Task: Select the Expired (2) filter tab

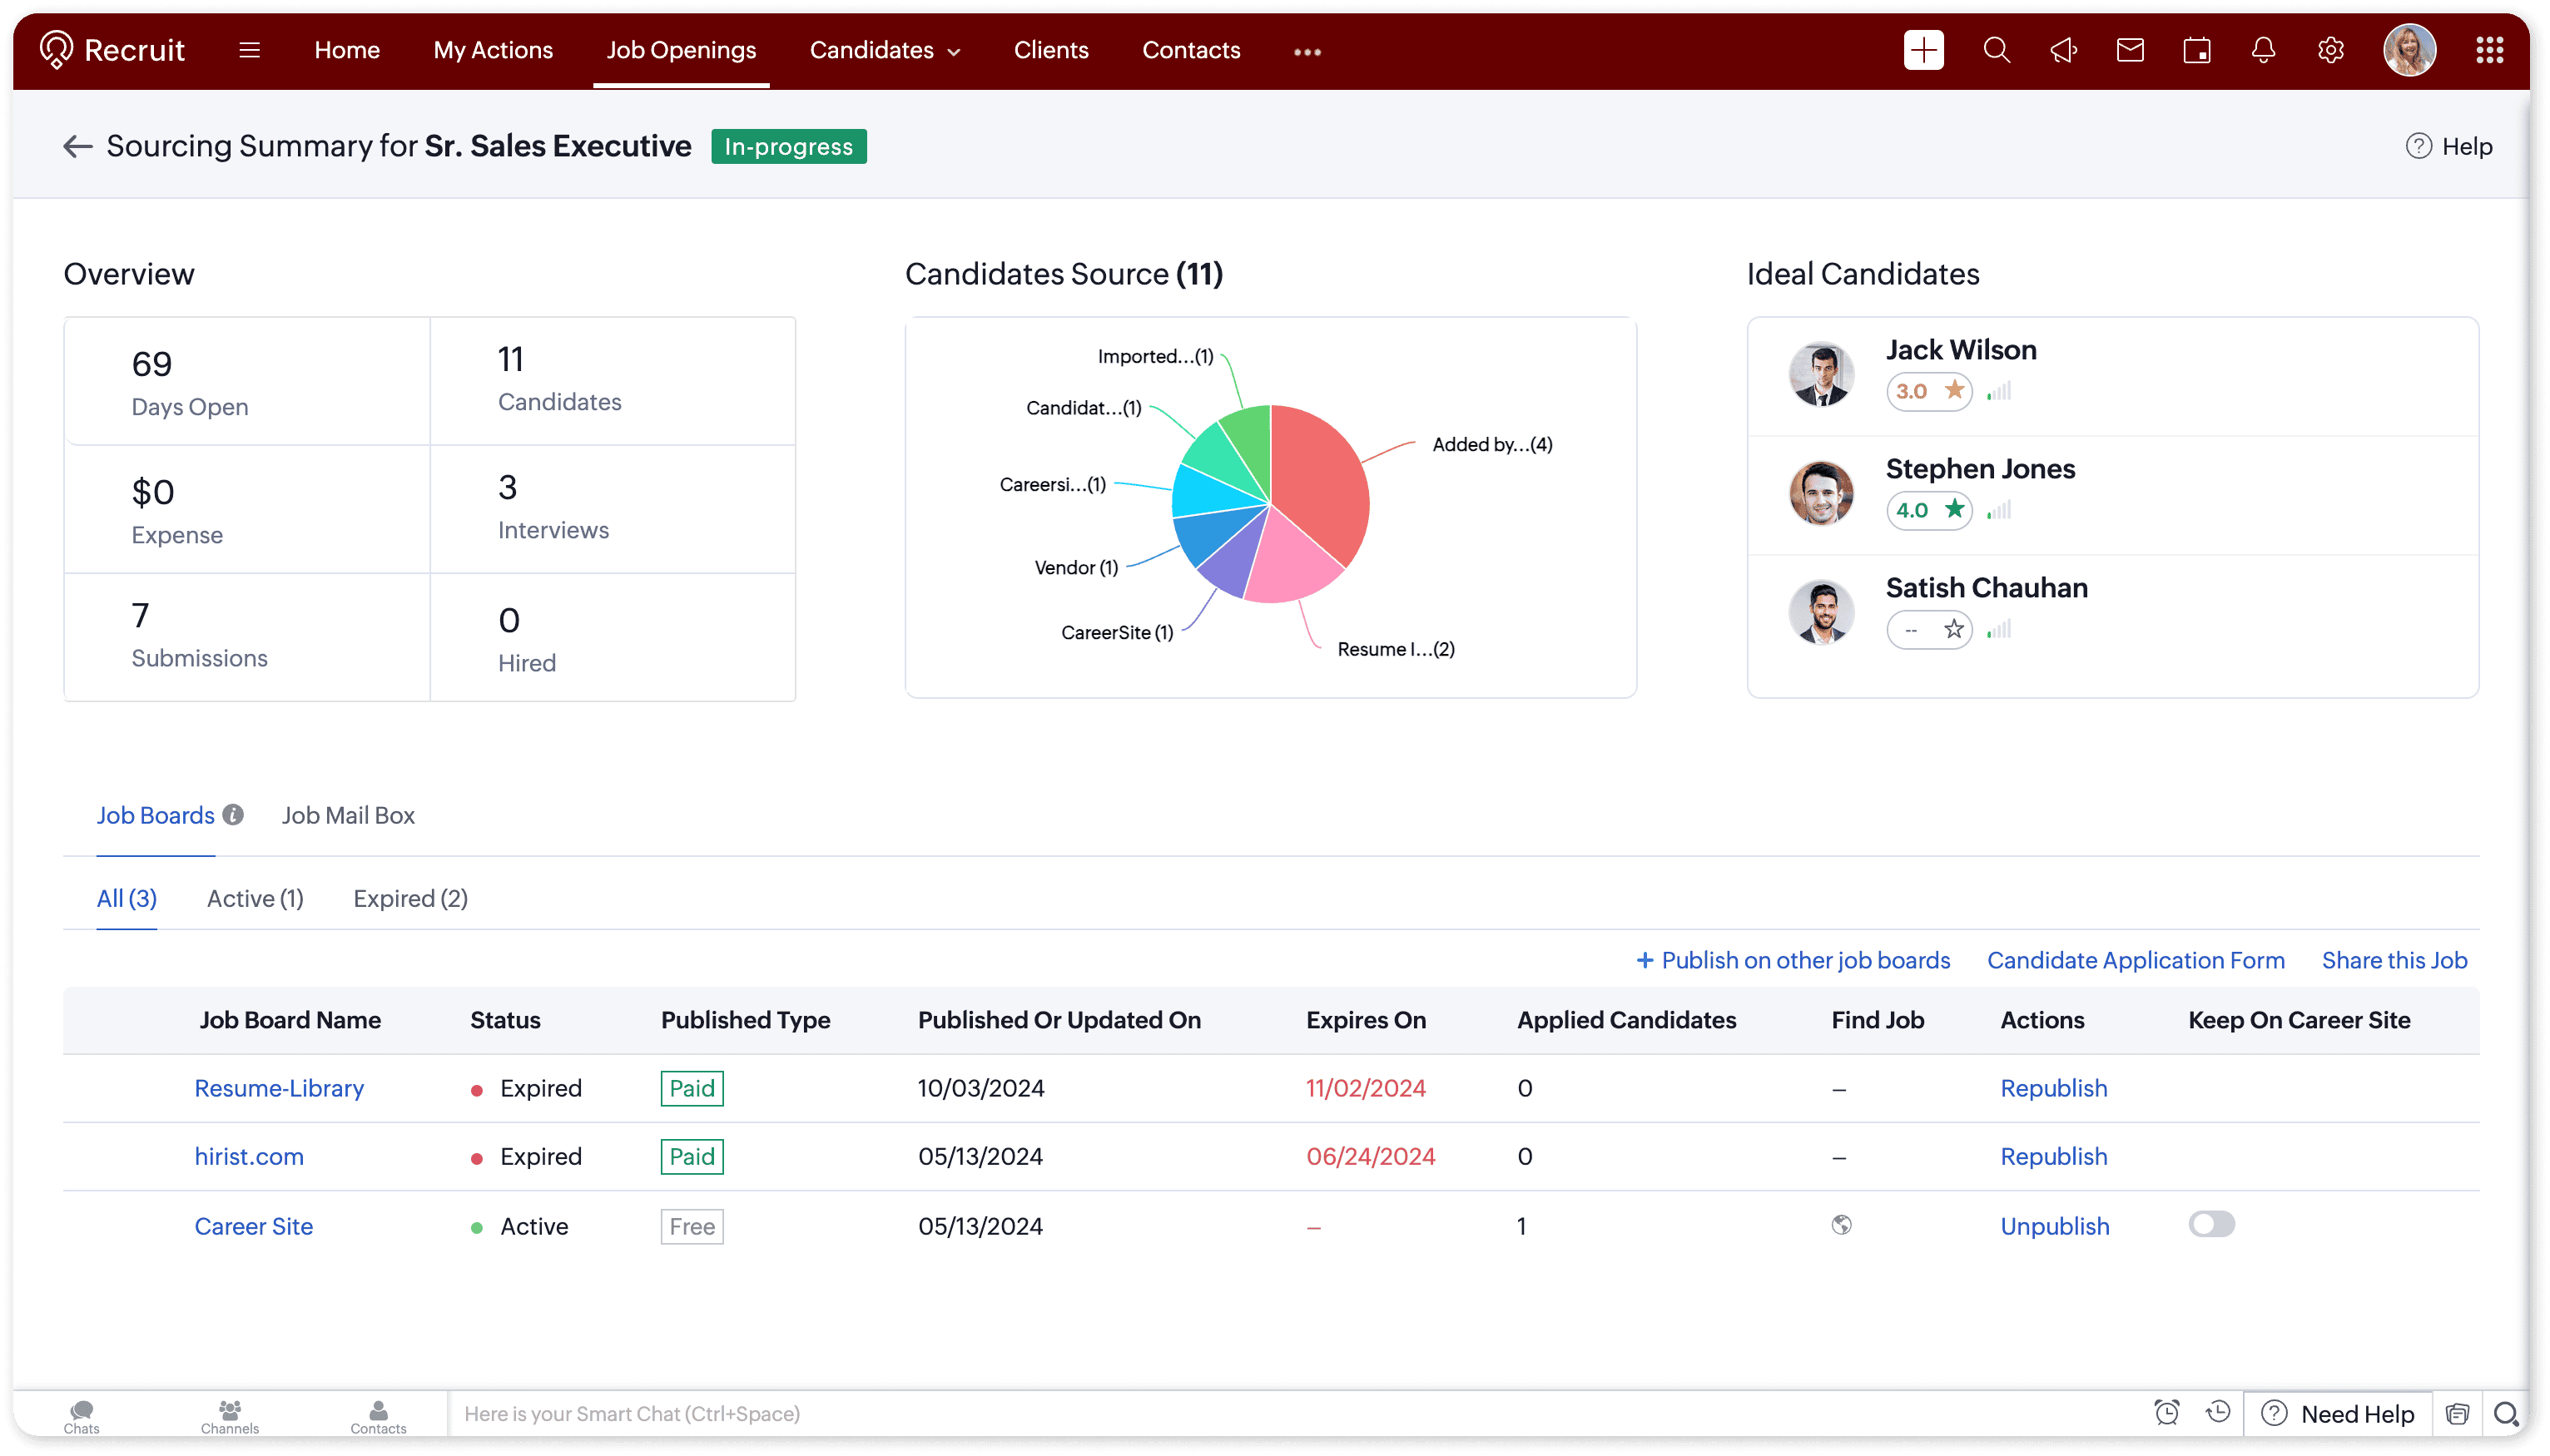Action: 410,898
